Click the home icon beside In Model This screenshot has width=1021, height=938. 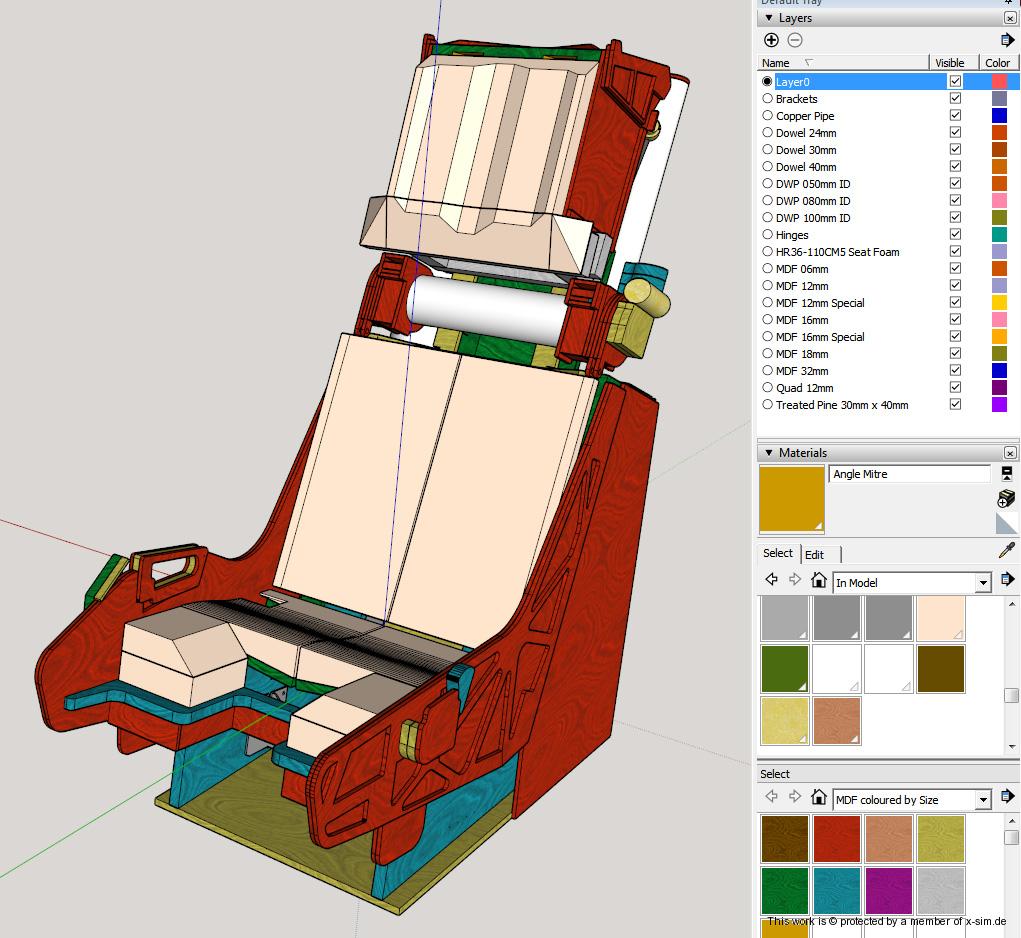818,581
